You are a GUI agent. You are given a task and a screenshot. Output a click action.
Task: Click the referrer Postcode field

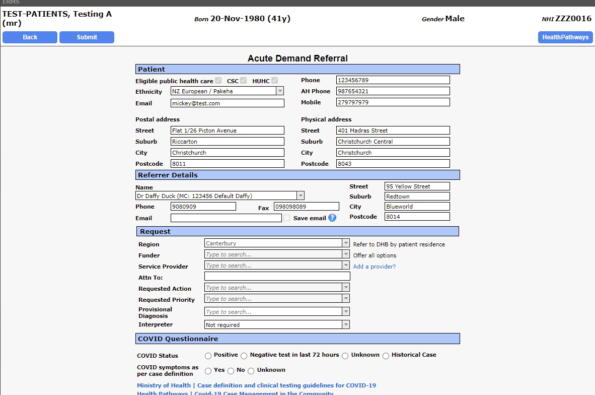click(x=417, y=217)
